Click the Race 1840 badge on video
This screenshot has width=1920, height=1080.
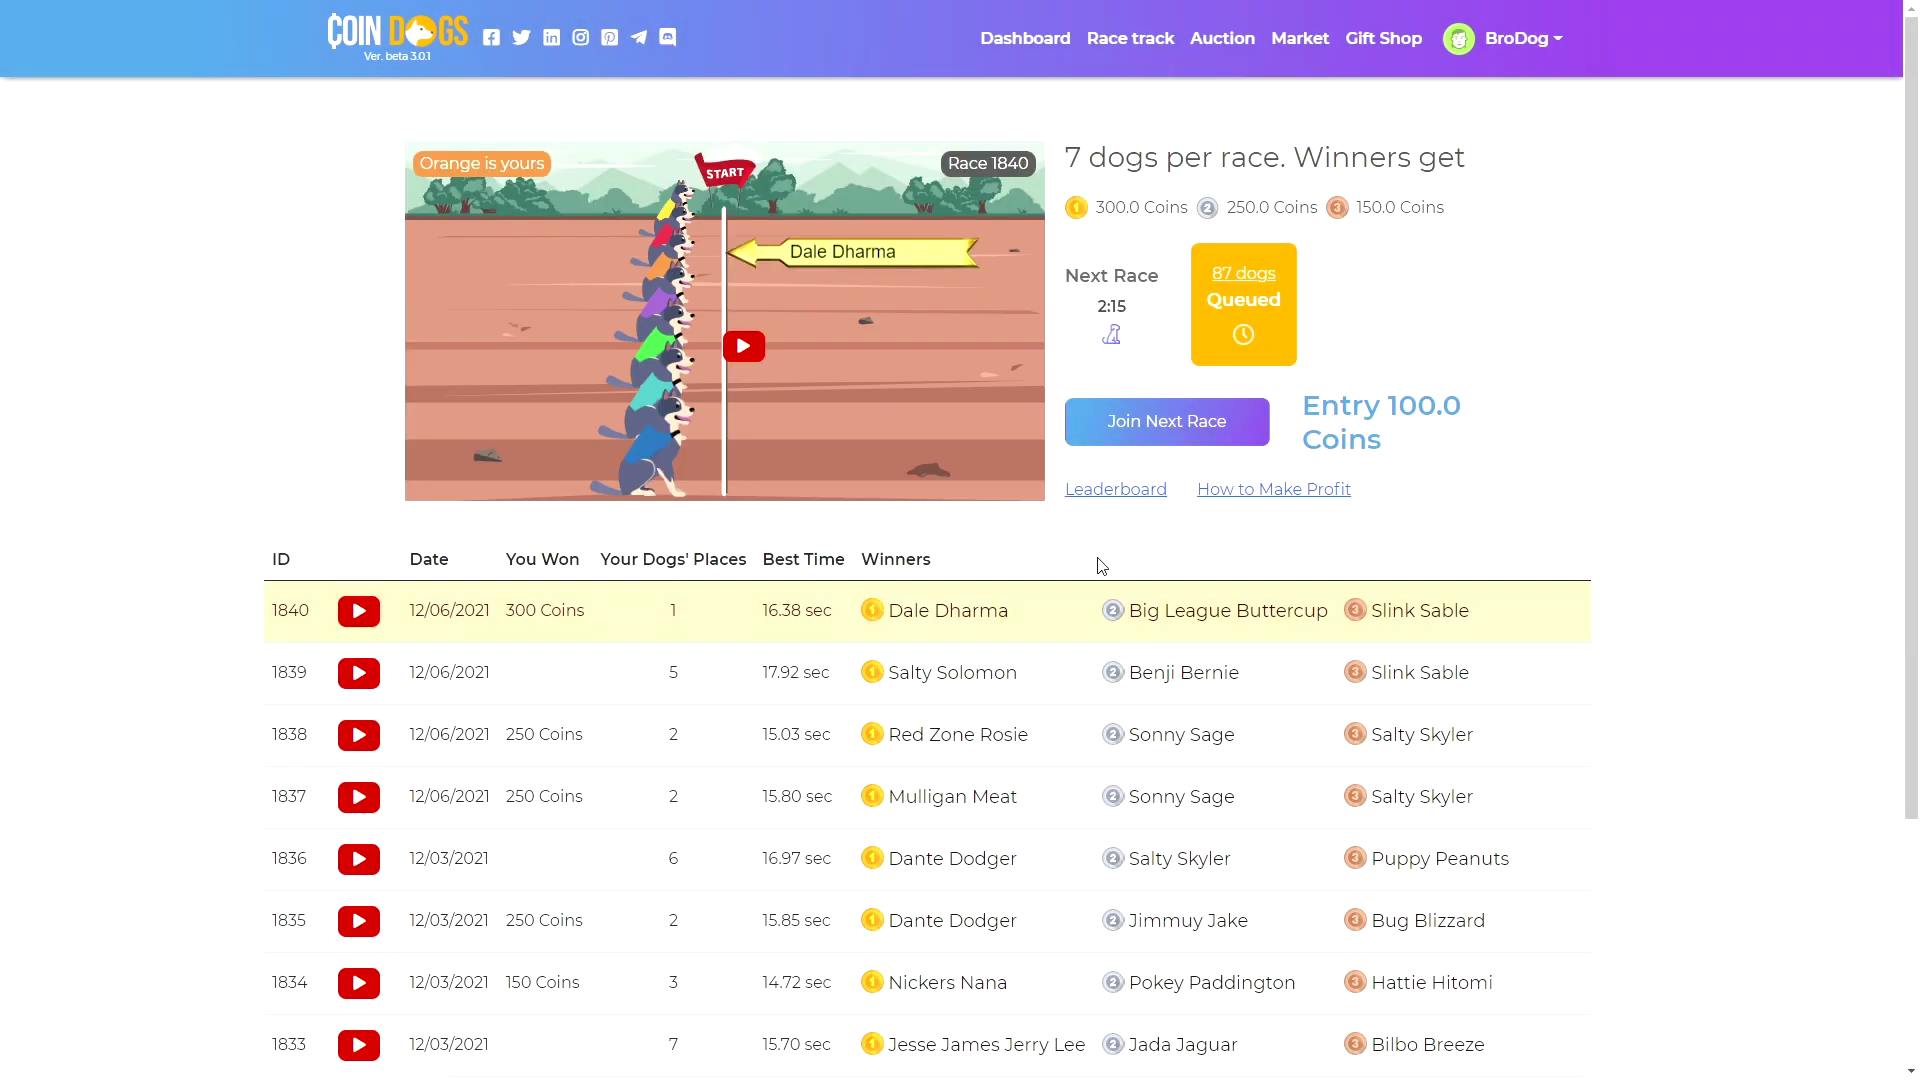click(988, 164)
